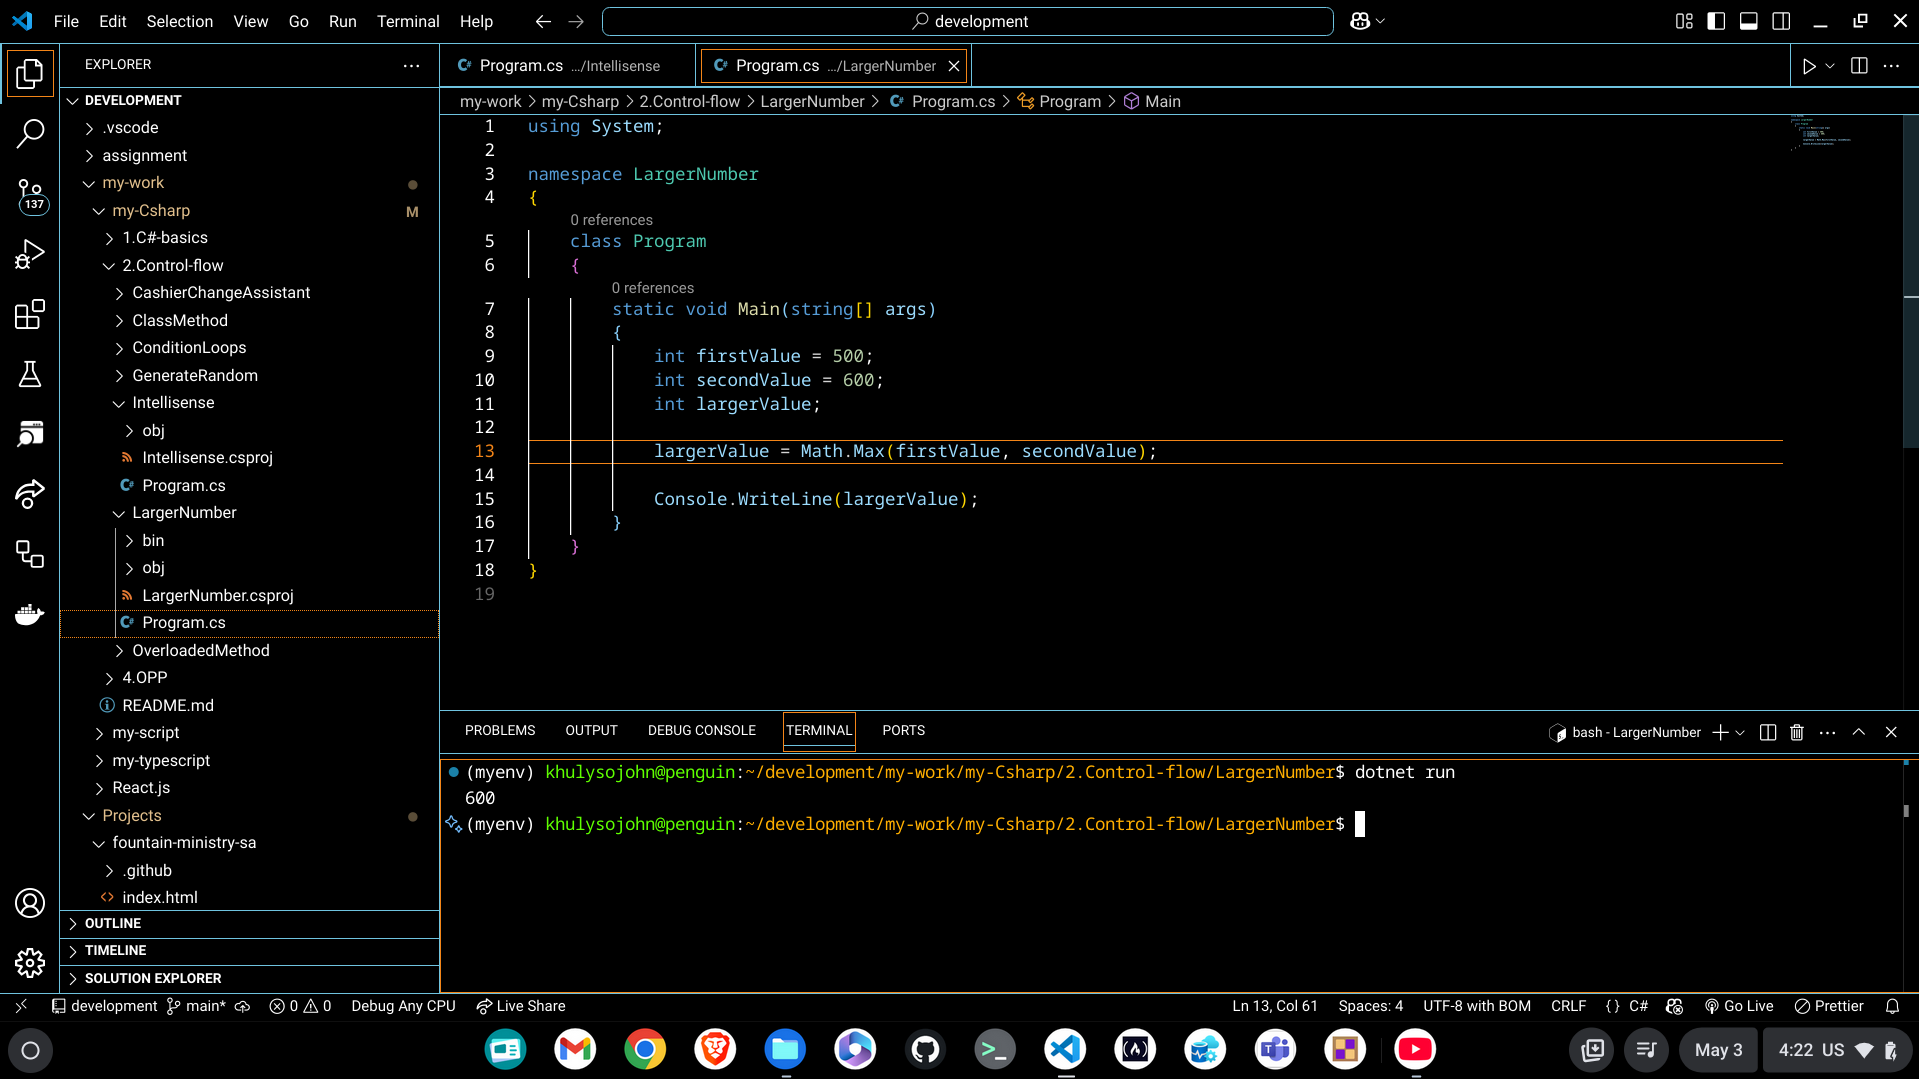Open the Live Share activity bar view

(30, 494)
